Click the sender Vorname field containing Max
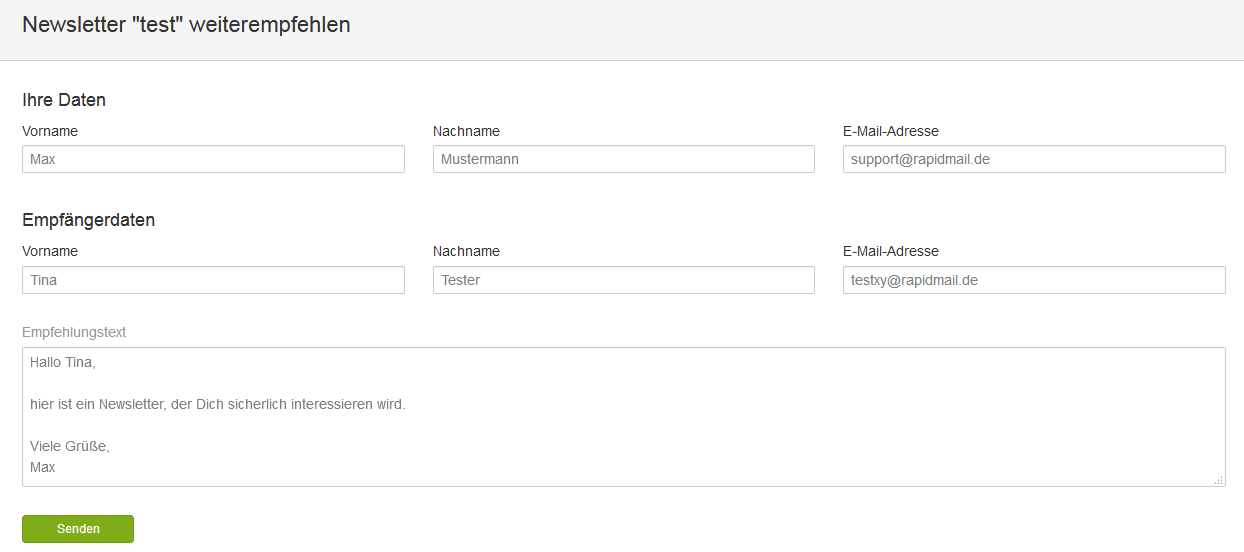Viewport: 1244px width, 552px height. pyautogui.click(x=213, y=159)
